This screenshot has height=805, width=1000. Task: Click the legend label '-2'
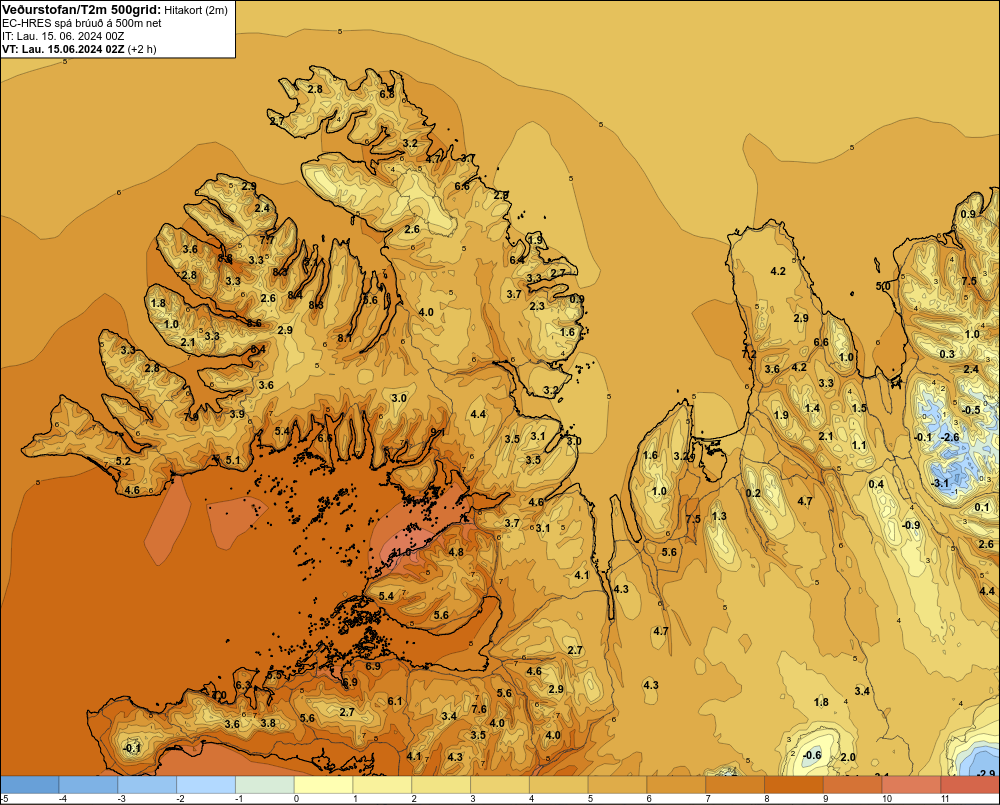180,799
